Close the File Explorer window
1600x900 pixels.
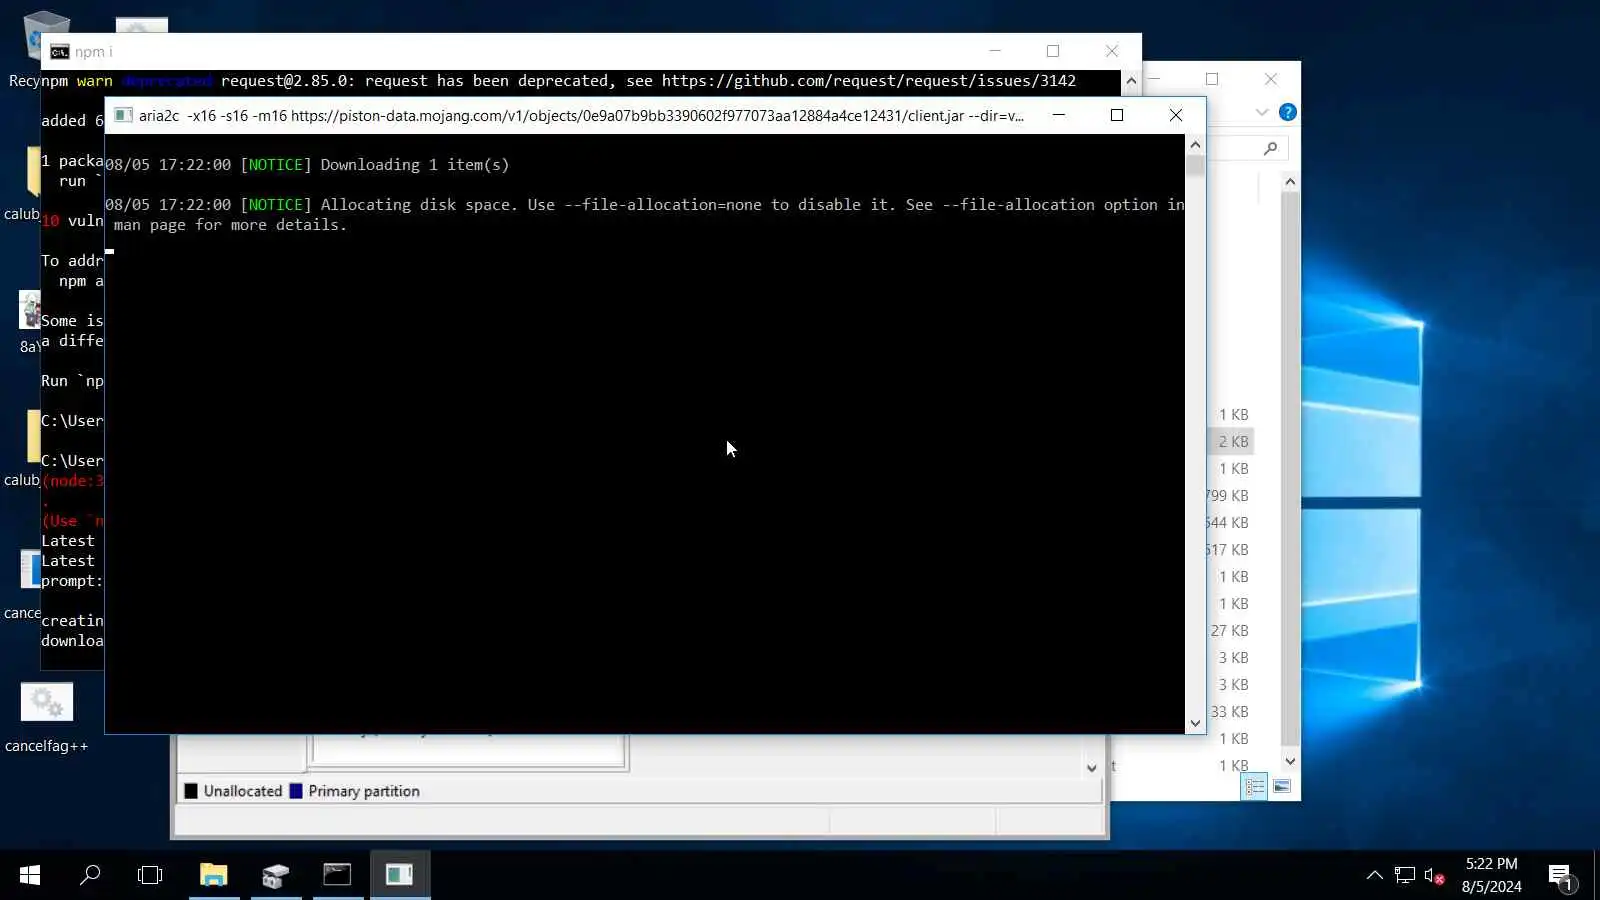(1271, 79)
